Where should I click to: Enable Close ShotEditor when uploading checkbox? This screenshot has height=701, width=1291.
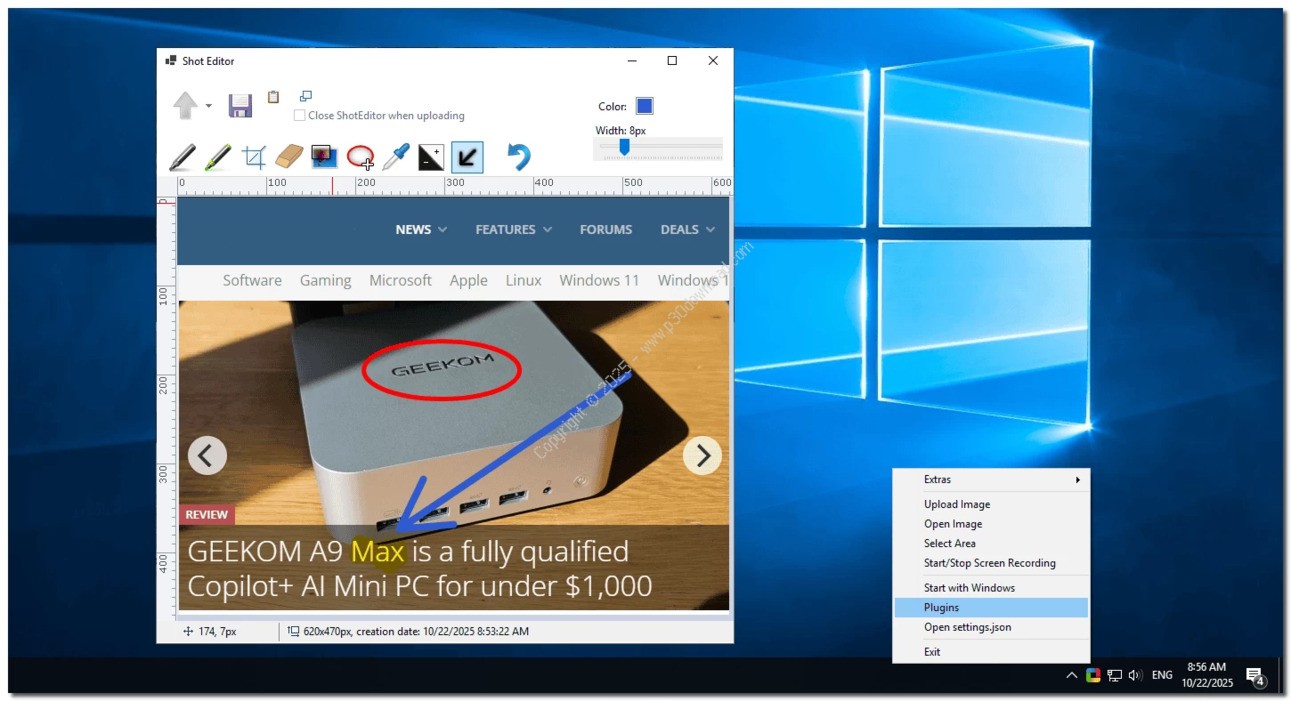click(300, 115)
